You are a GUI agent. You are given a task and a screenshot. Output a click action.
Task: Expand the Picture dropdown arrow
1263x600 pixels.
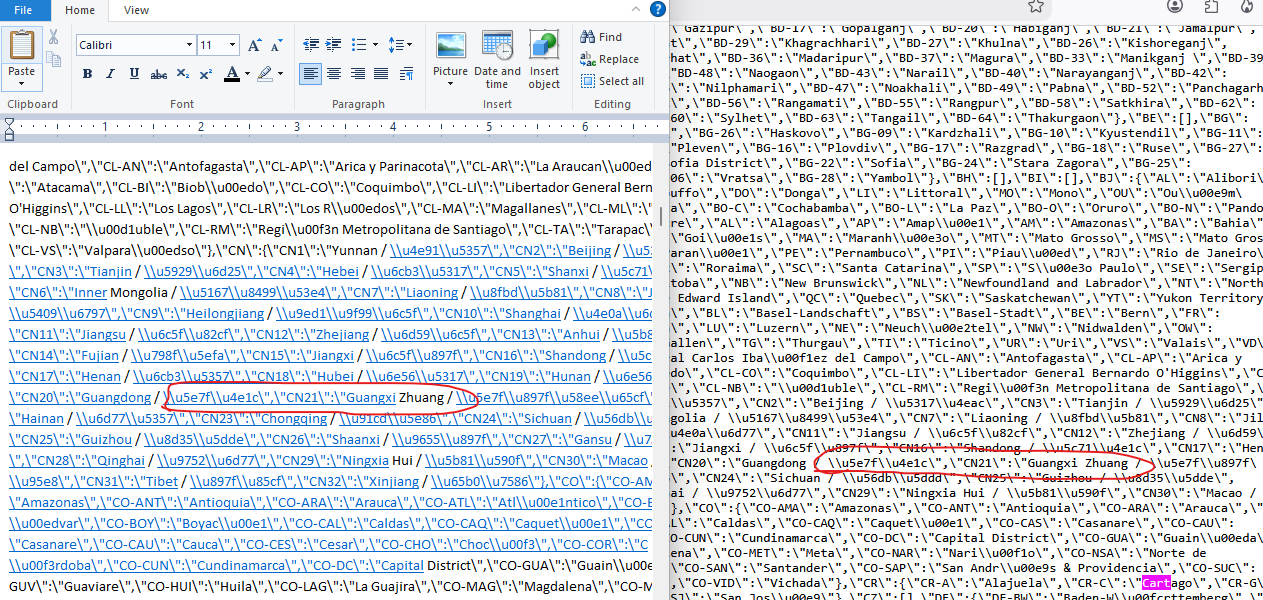(x=450, y=84)
